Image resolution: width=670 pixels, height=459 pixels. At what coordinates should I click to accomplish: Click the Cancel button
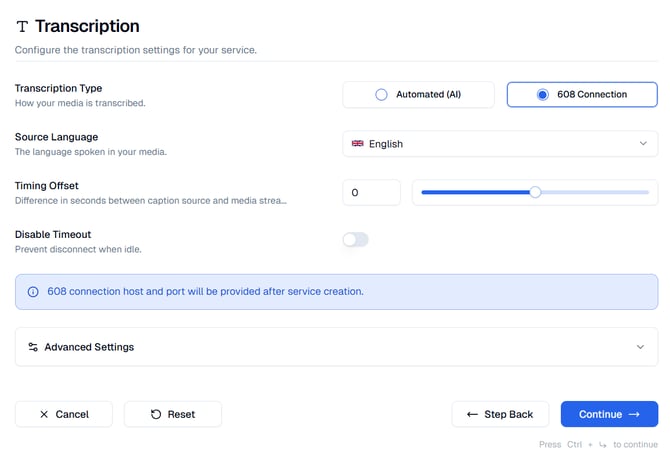[64, 414]
